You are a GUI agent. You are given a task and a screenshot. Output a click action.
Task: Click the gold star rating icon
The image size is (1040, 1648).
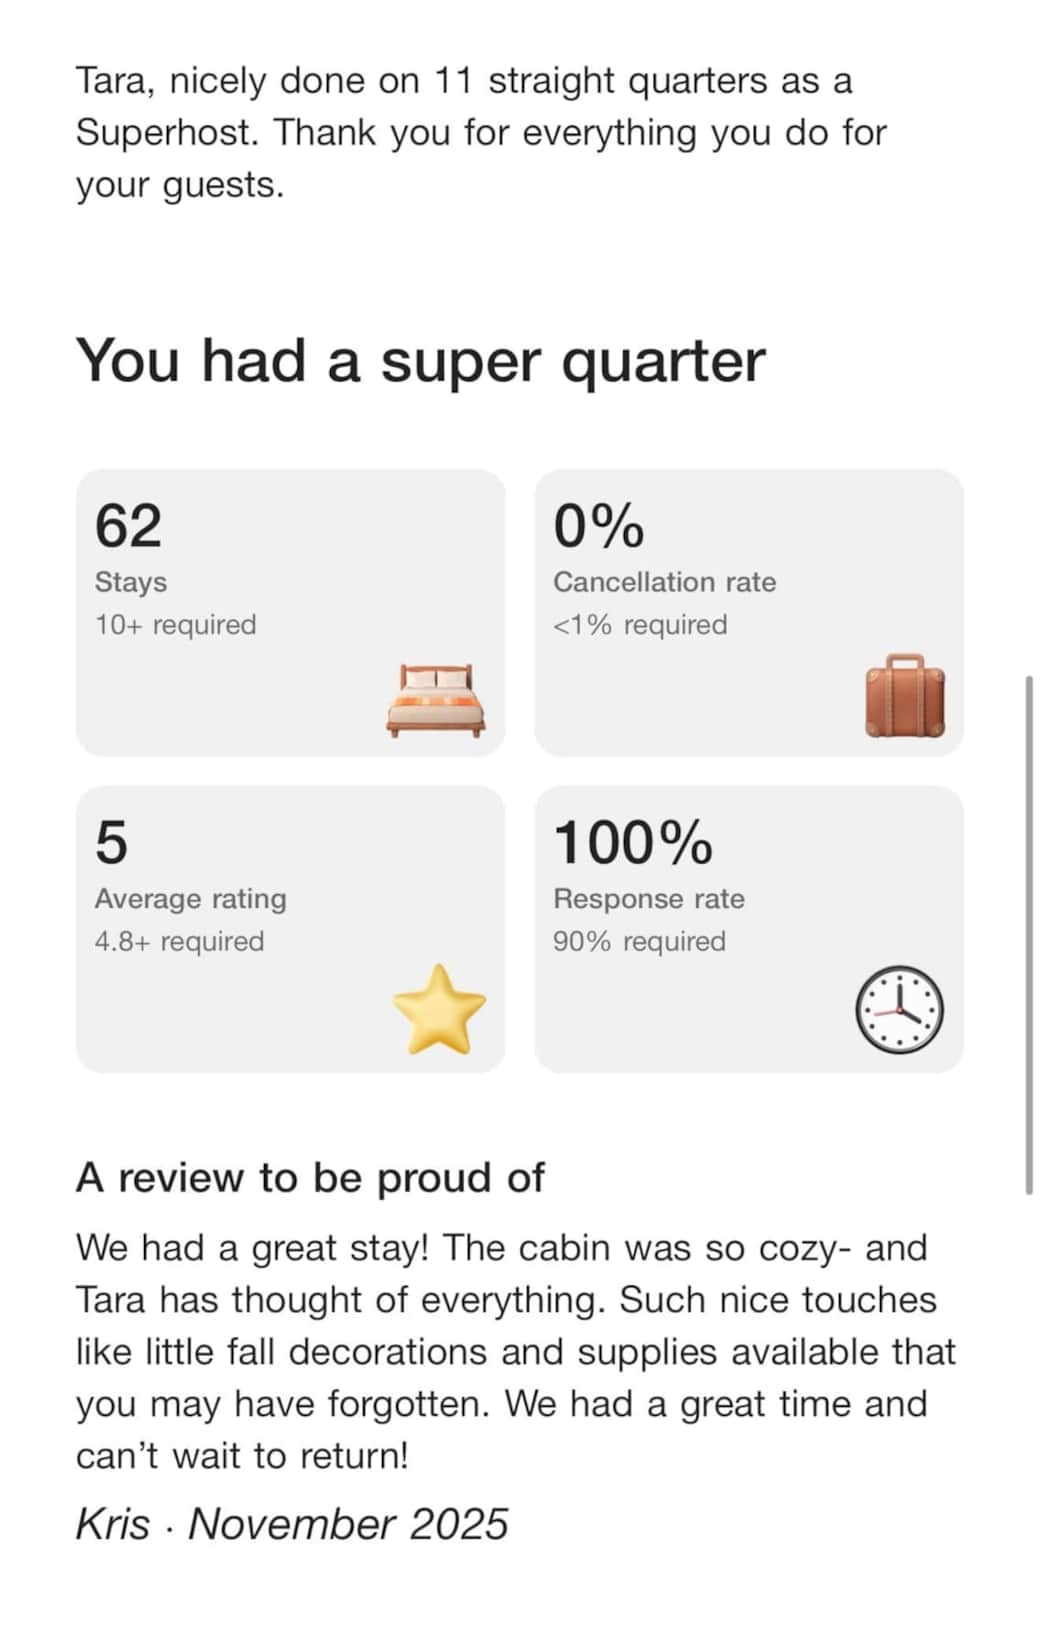[439, 1009]
